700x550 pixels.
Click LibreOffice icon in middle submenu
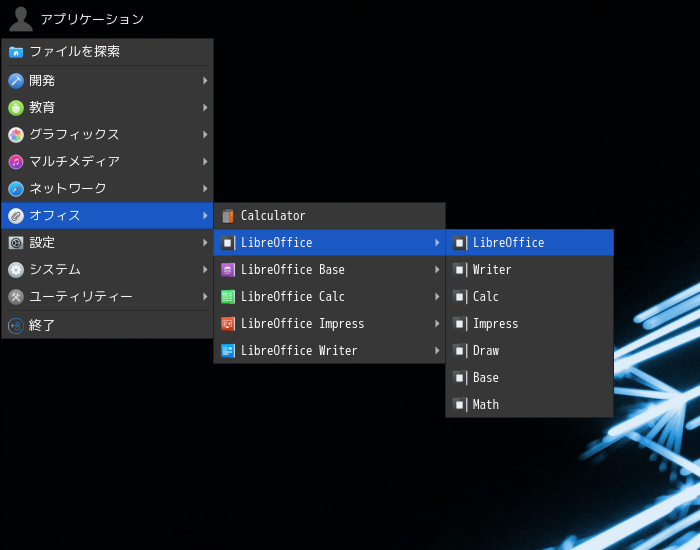click(228, 243)
